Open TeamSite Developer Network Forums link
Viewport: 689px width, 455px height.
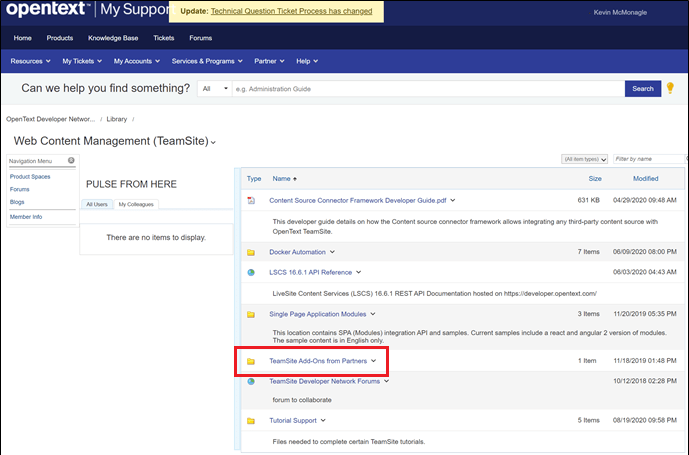[x=325, y=382]
